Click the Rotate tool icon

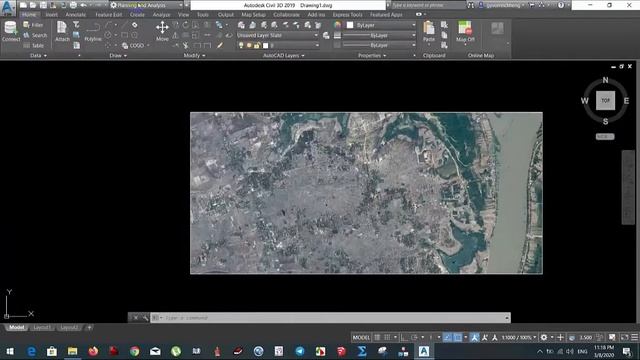tap(186, 25)
